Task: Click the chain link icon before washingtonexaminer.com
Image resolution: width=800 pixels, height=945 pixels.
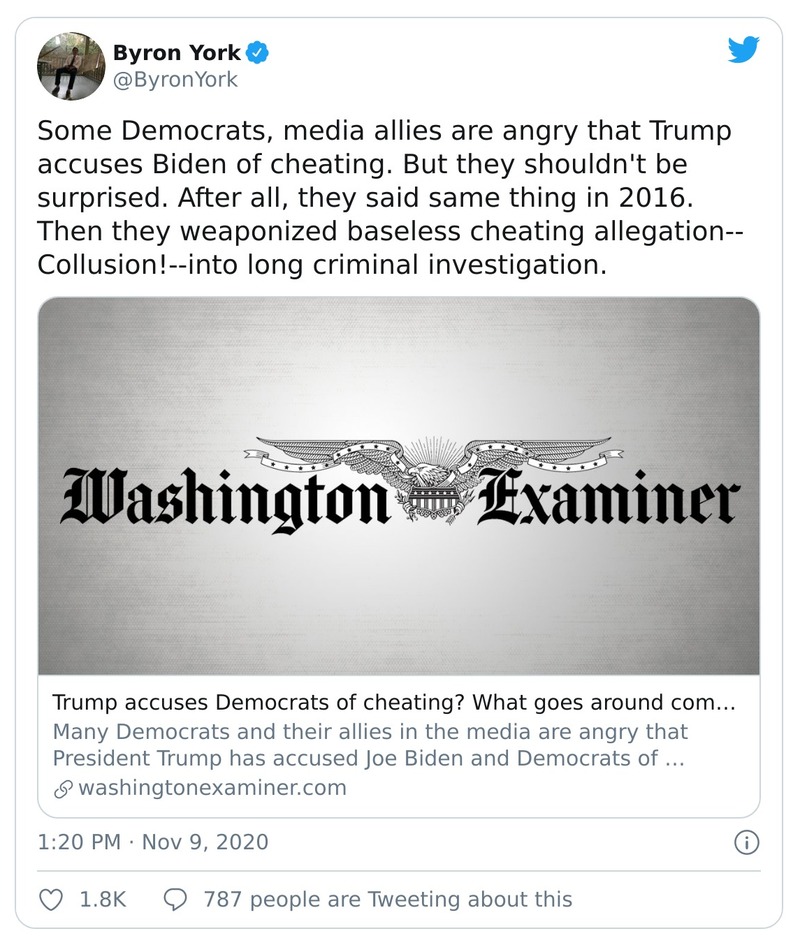Action: coord(60,789)
